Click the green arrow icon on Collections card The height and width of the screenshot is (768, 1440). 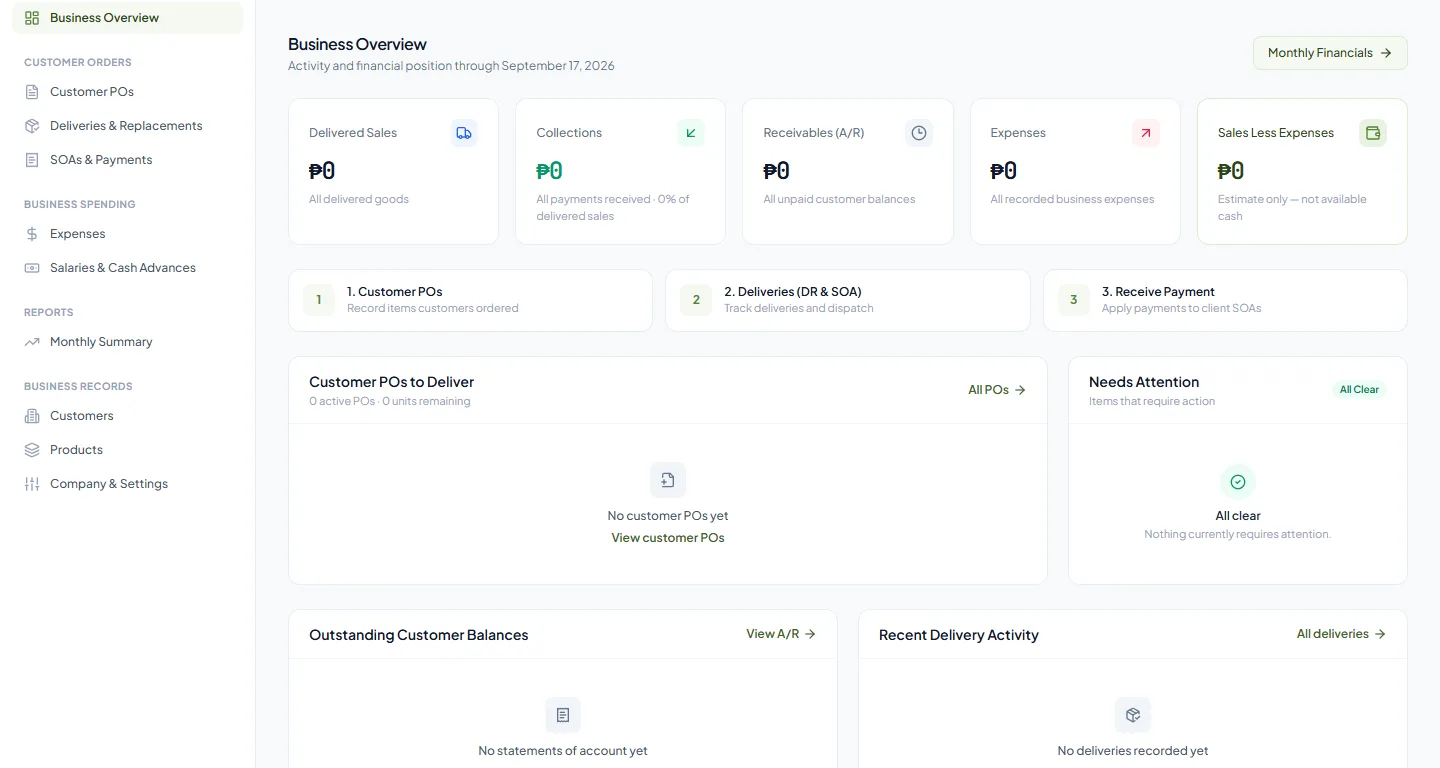(691, 133)
